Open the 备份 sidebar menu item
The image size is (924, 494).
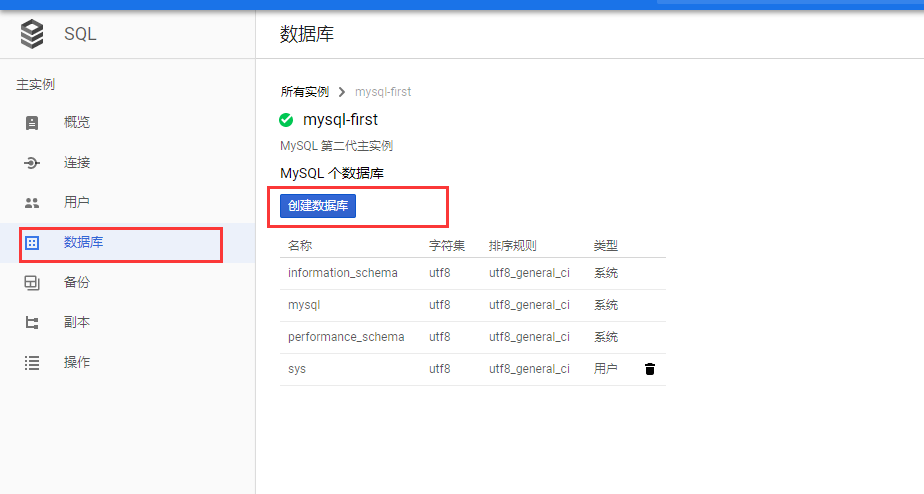click(x=127, y=283)
